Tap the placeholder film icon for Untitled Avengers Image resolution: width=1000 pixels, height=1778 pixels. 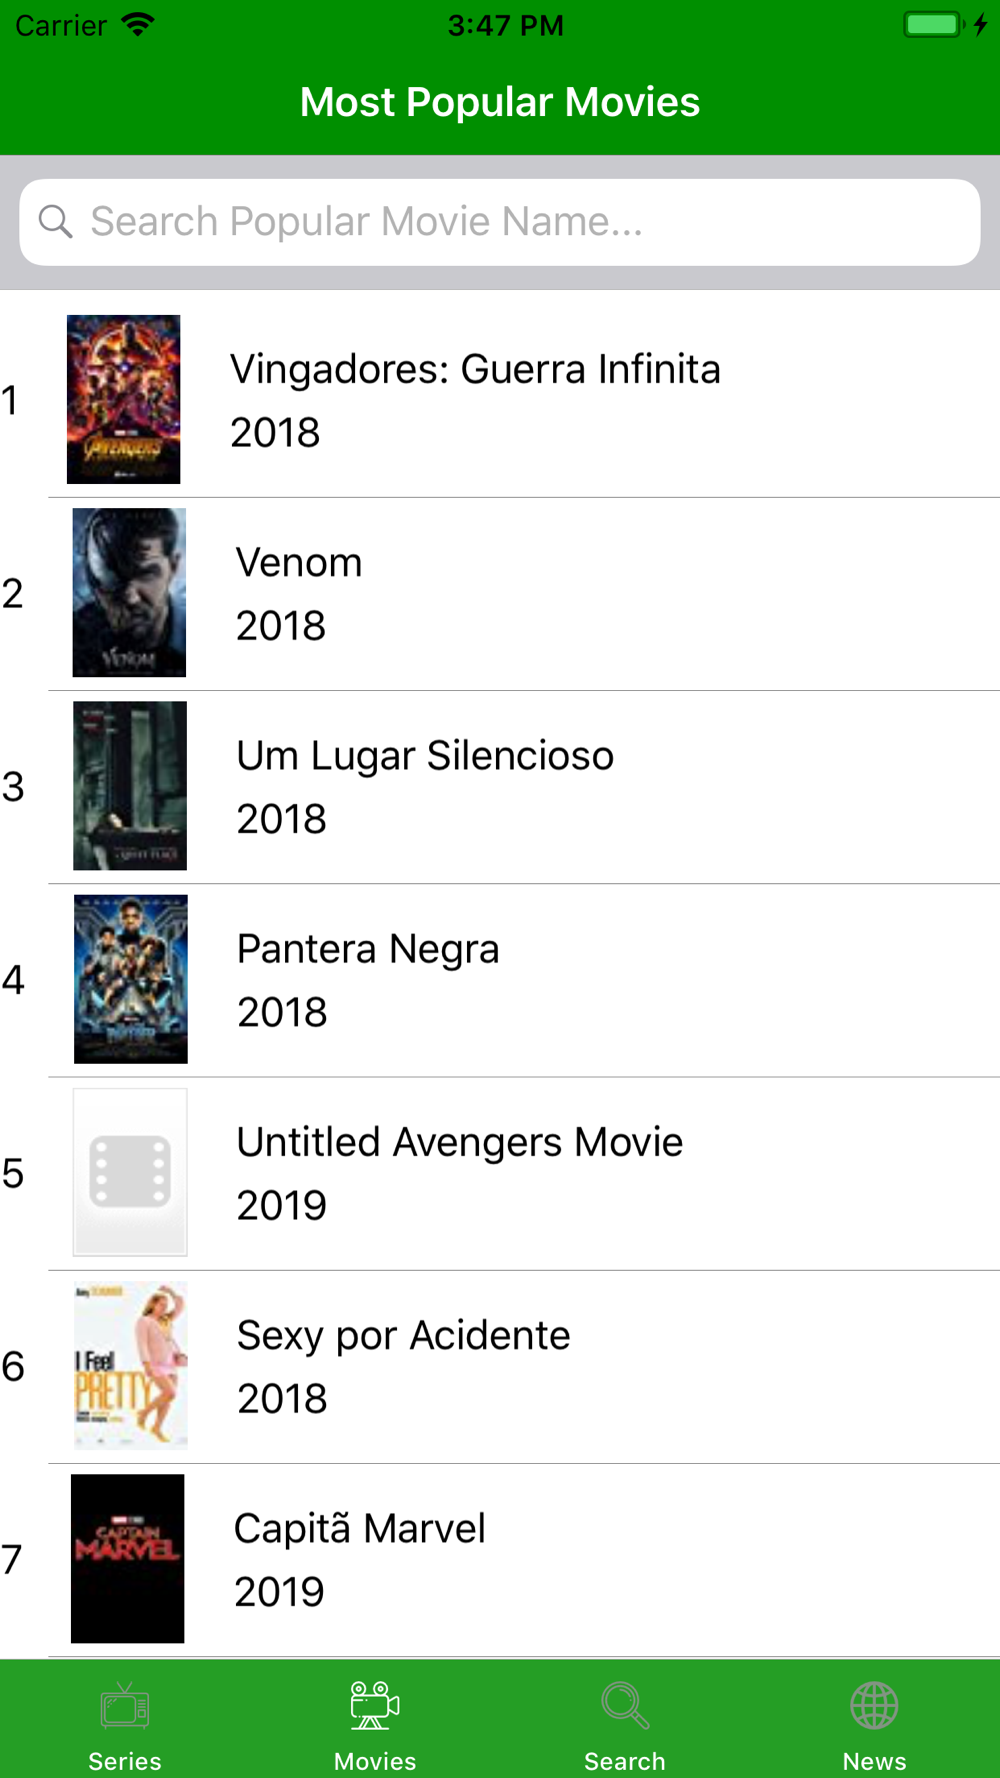(x=130, y=1172)
